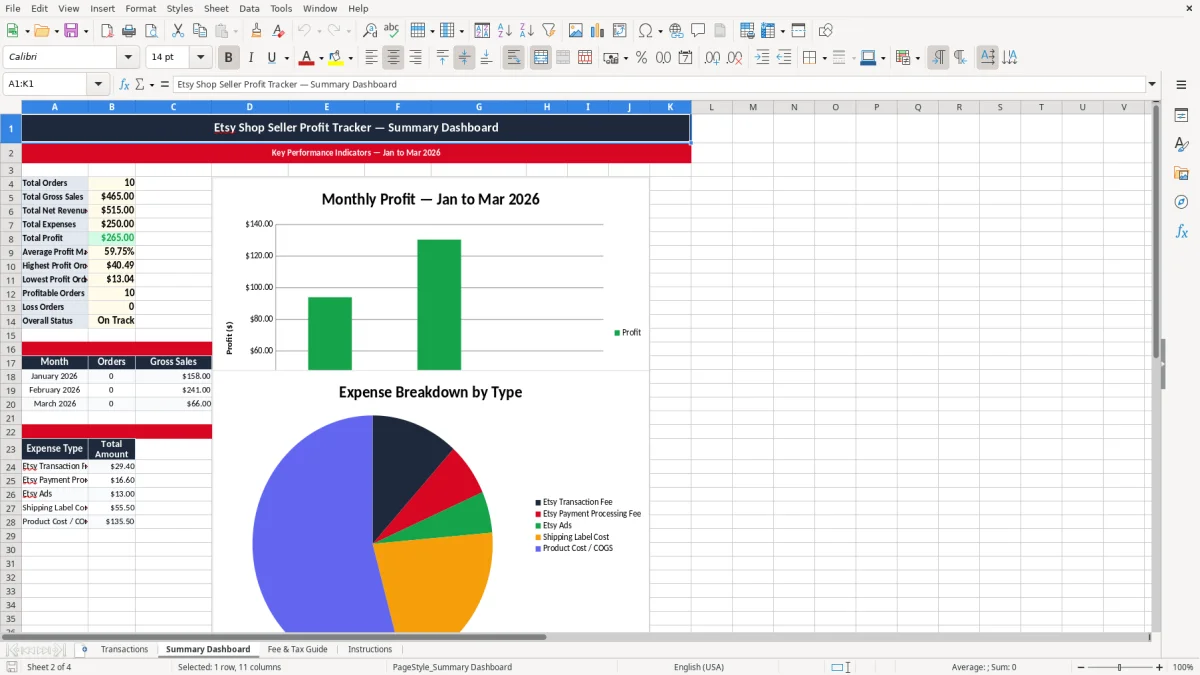
Task: Toggle Align Right
Action: point(415,58)
